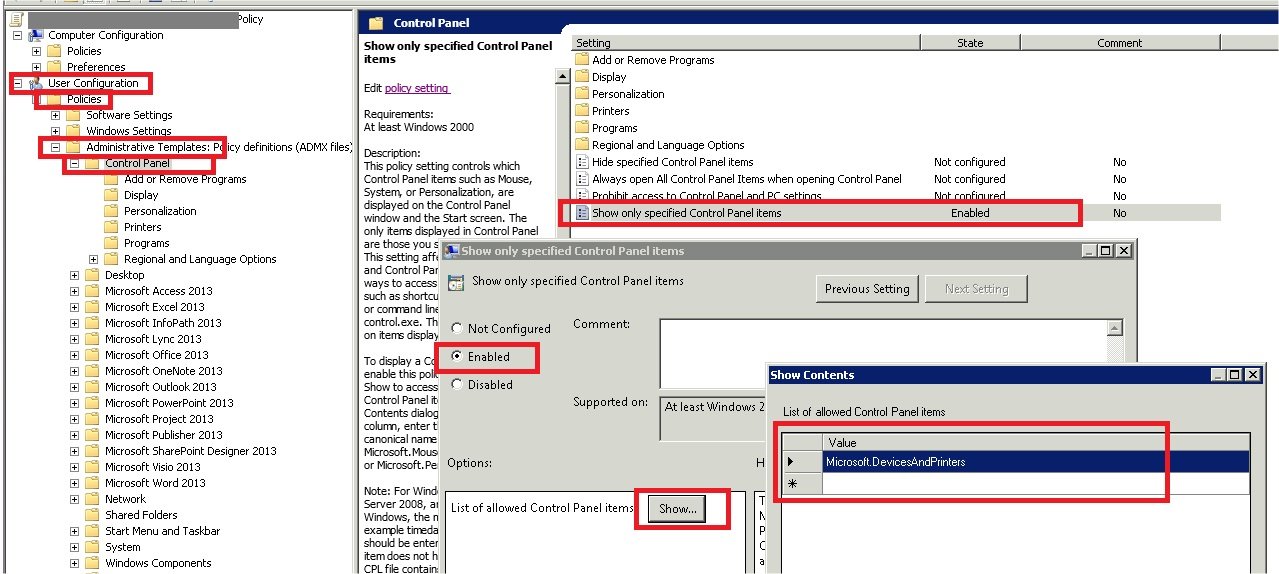Click the Add or Remove Programs folder icon in list
1279x574 pixels.
point(583,60)
